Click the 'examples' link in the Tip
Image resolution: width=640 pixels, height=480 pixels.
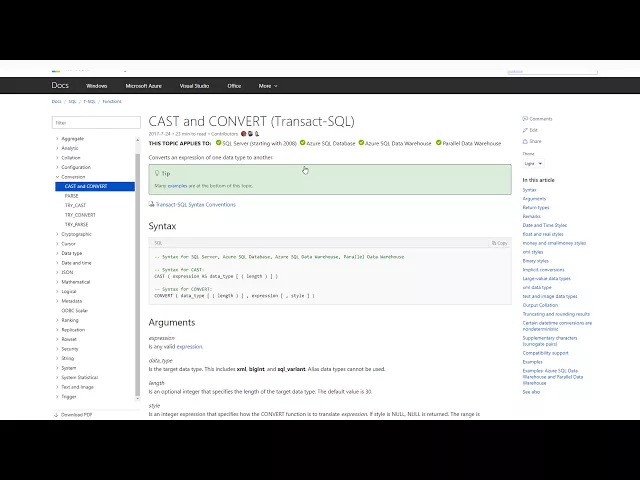pyautogui.click(x=177, y=186)
